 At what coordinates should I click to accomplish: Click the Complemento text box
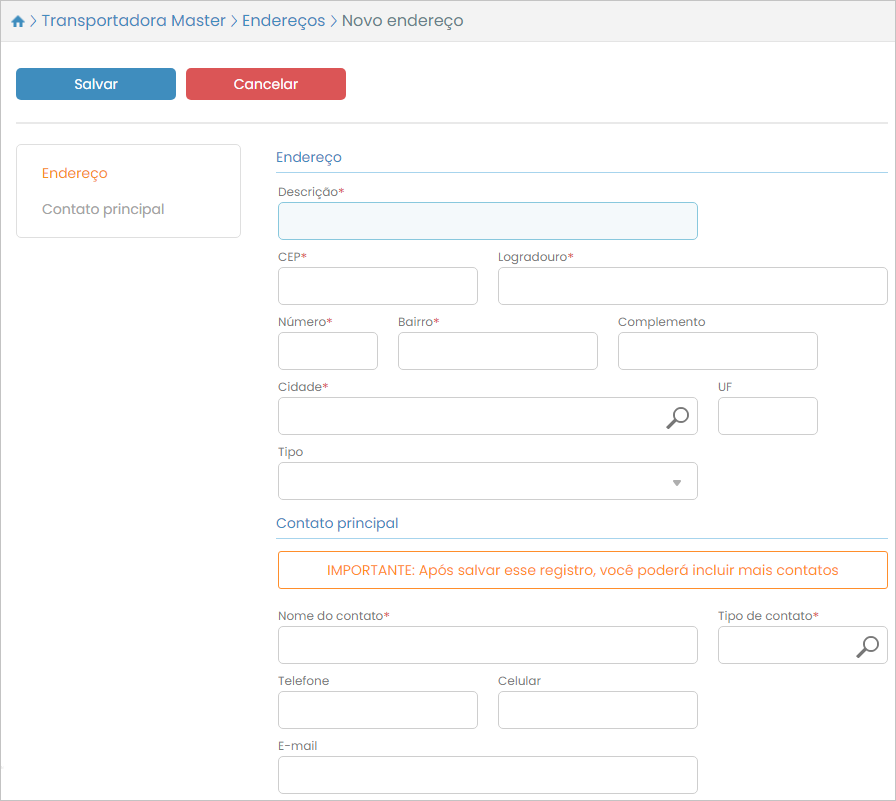[717, 352]
